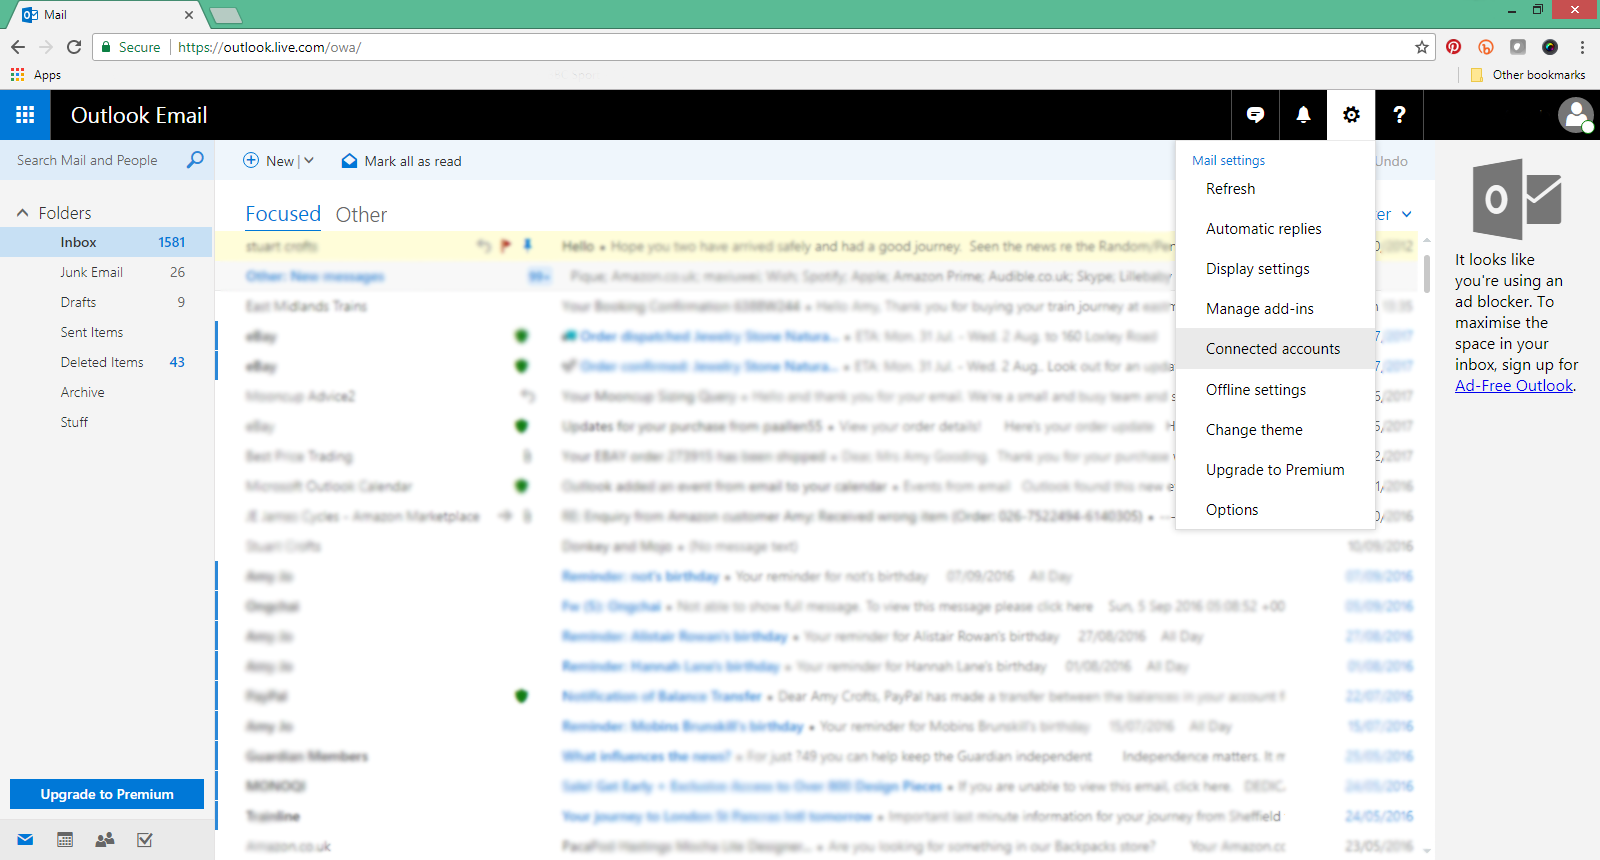
Task: Open the notifications bell icon
Action: tap(1303, 115)
